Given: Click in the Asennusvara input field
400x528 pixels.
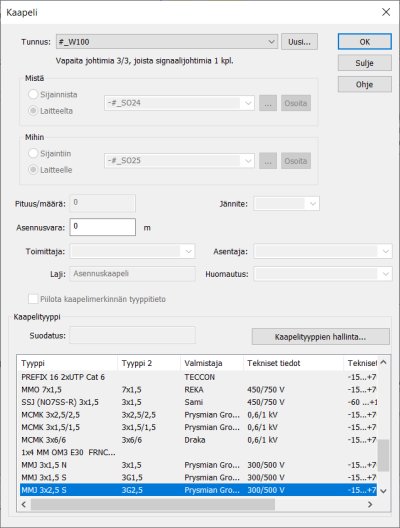Looking at the screenshot, I should [103, 227].
